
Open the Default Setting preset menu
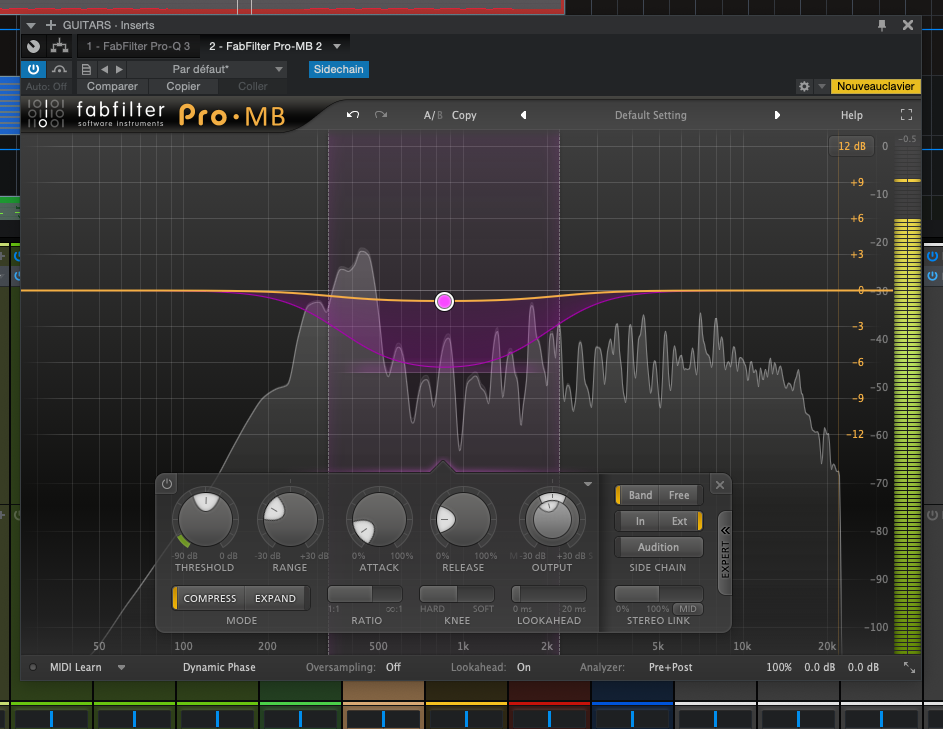tap(650, 115)
